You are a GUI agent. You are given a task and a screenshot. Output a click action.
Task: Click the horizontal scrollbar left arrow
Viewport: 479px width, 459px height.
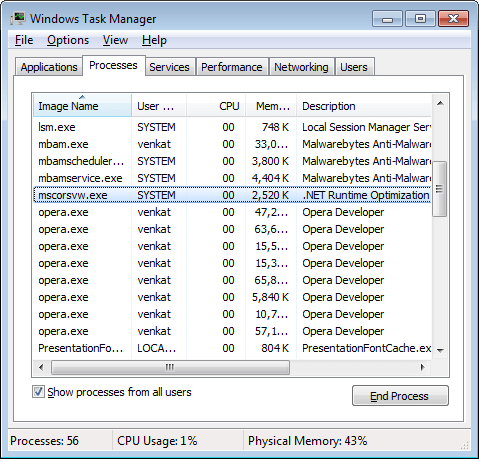41,367
